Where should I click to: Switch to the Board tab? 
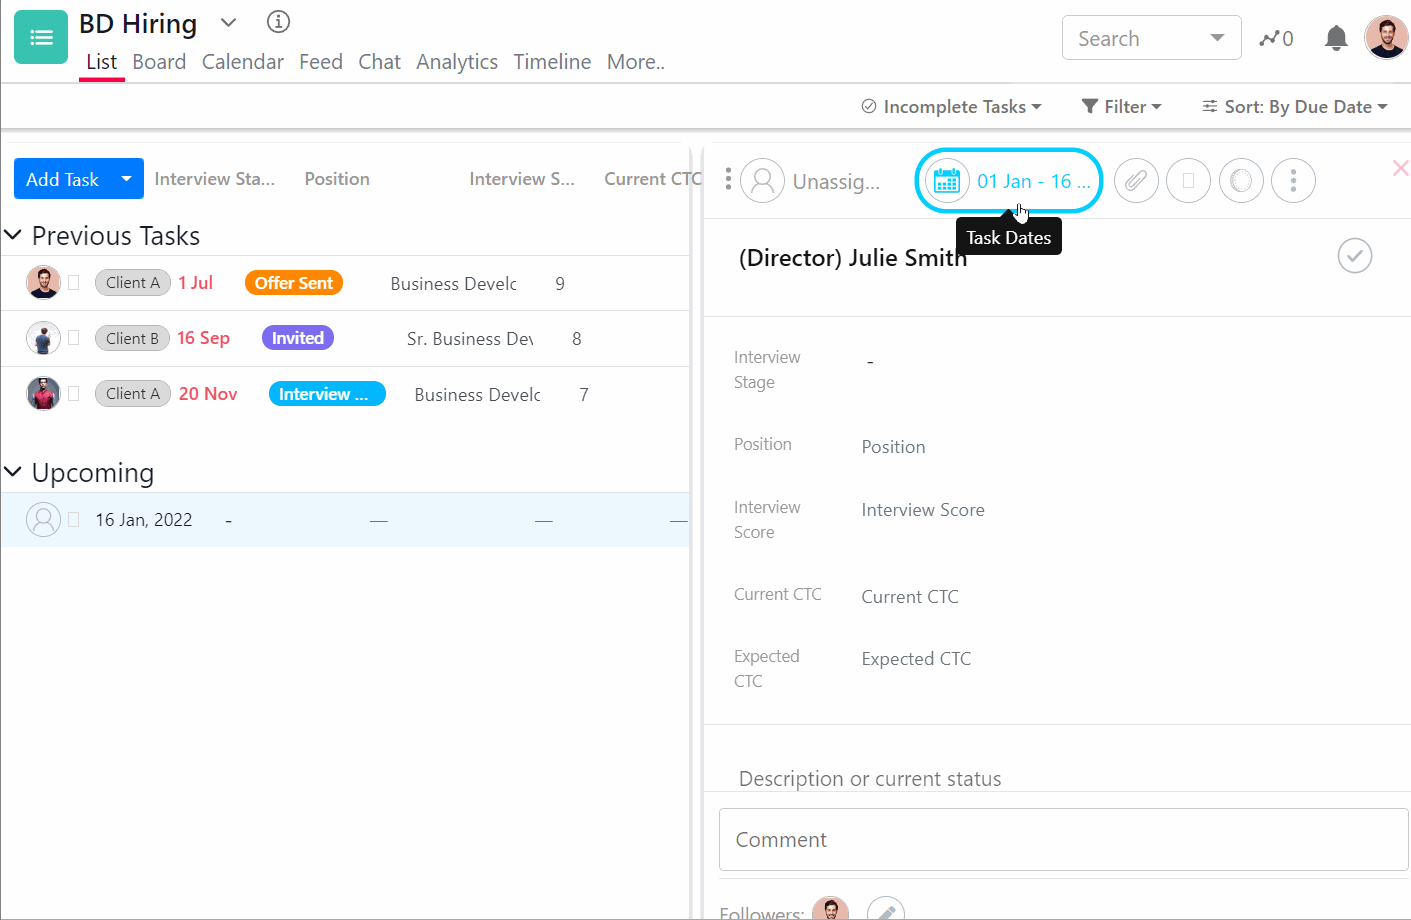[x=159, y=62]
